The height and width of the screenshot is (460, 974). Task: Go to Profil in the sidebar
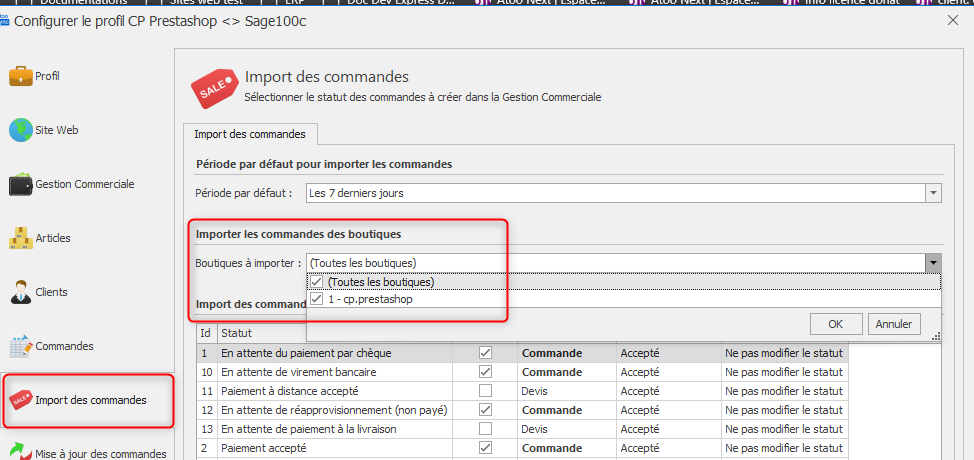(47, 76)
